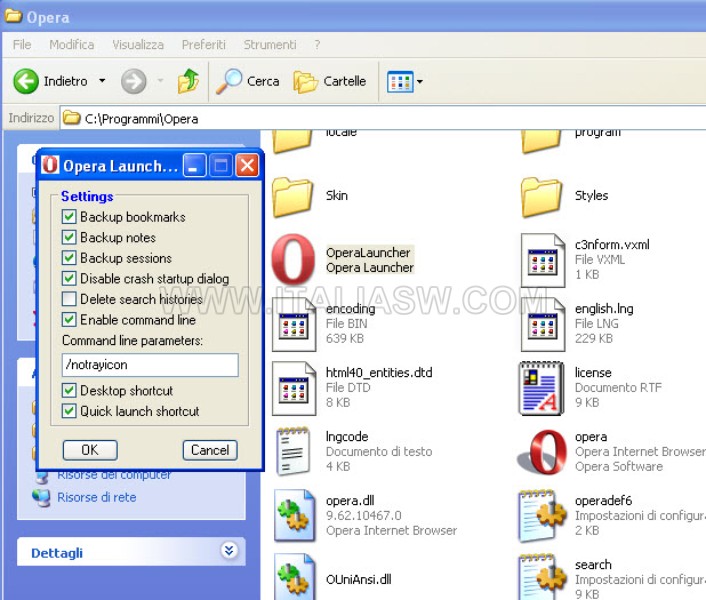Click the command line parameters field
Viewport: 706px width, 600px height.
[x=150, y=365]
